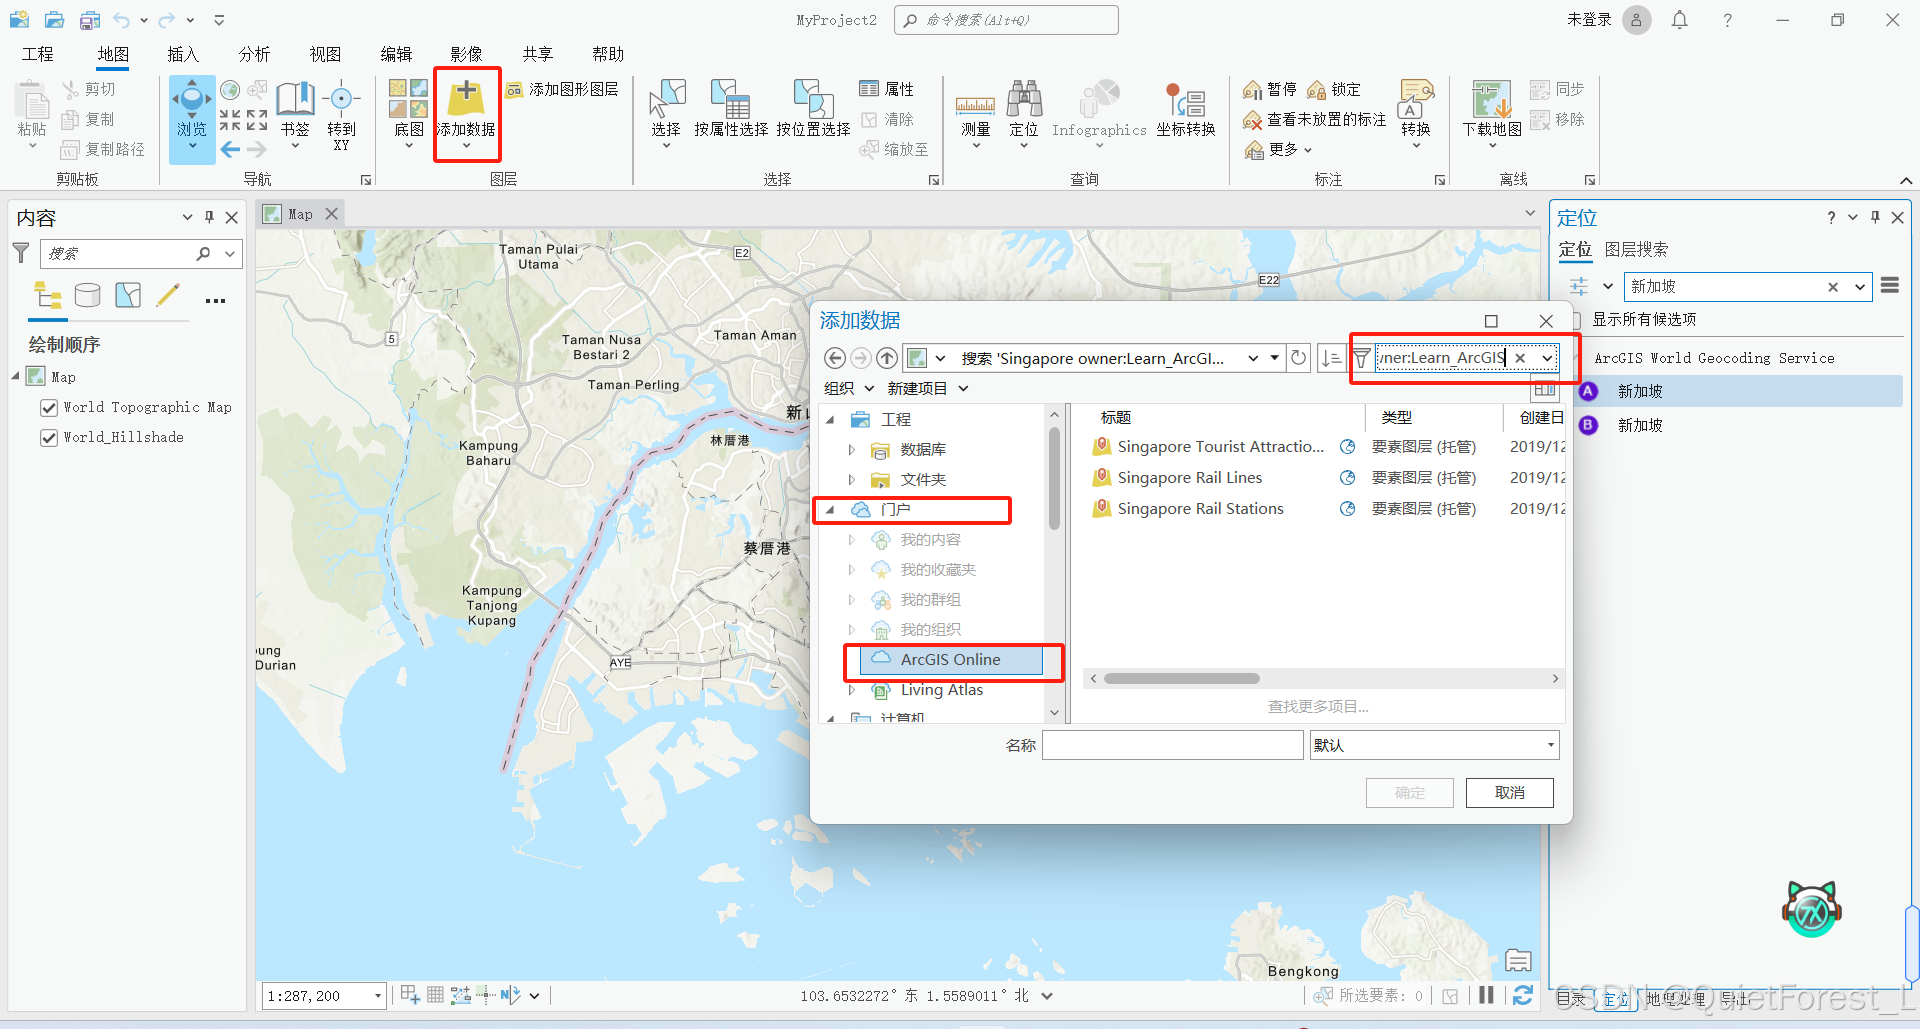Select Singapore Rail Stations item
The height and width of the screenshot is (1029, 1920).
(x=1200, y=508)
